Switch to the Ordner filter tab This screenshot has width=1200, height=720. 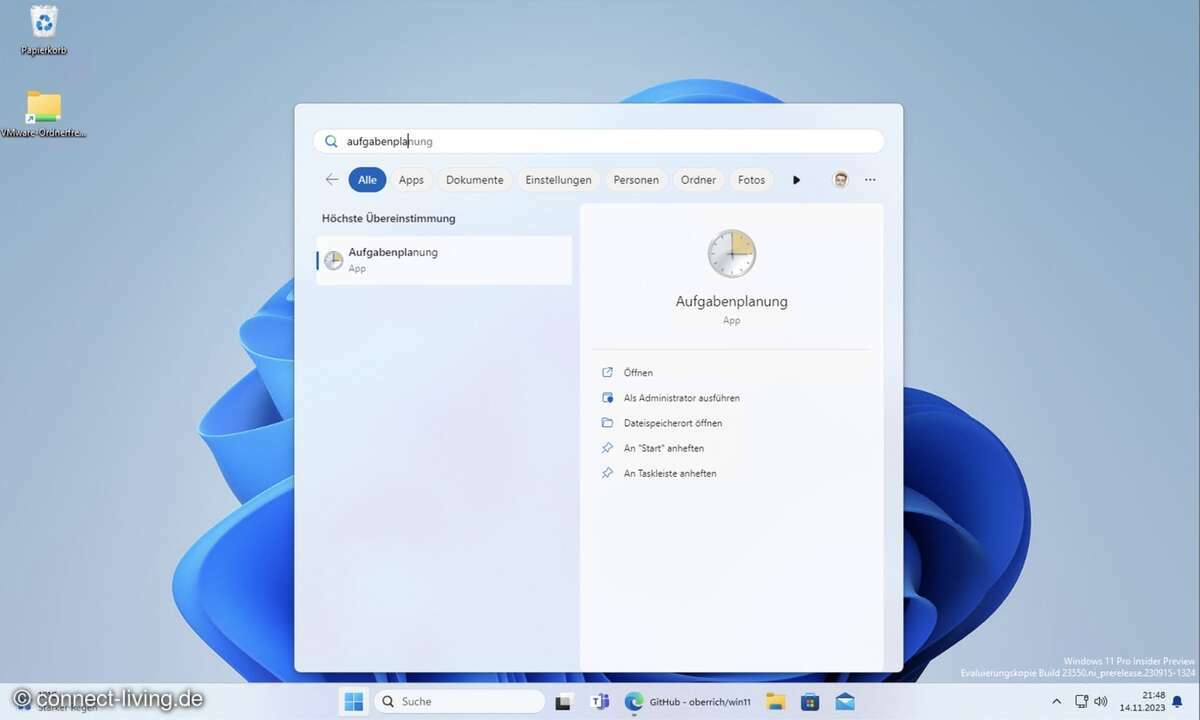pos(698,180)
